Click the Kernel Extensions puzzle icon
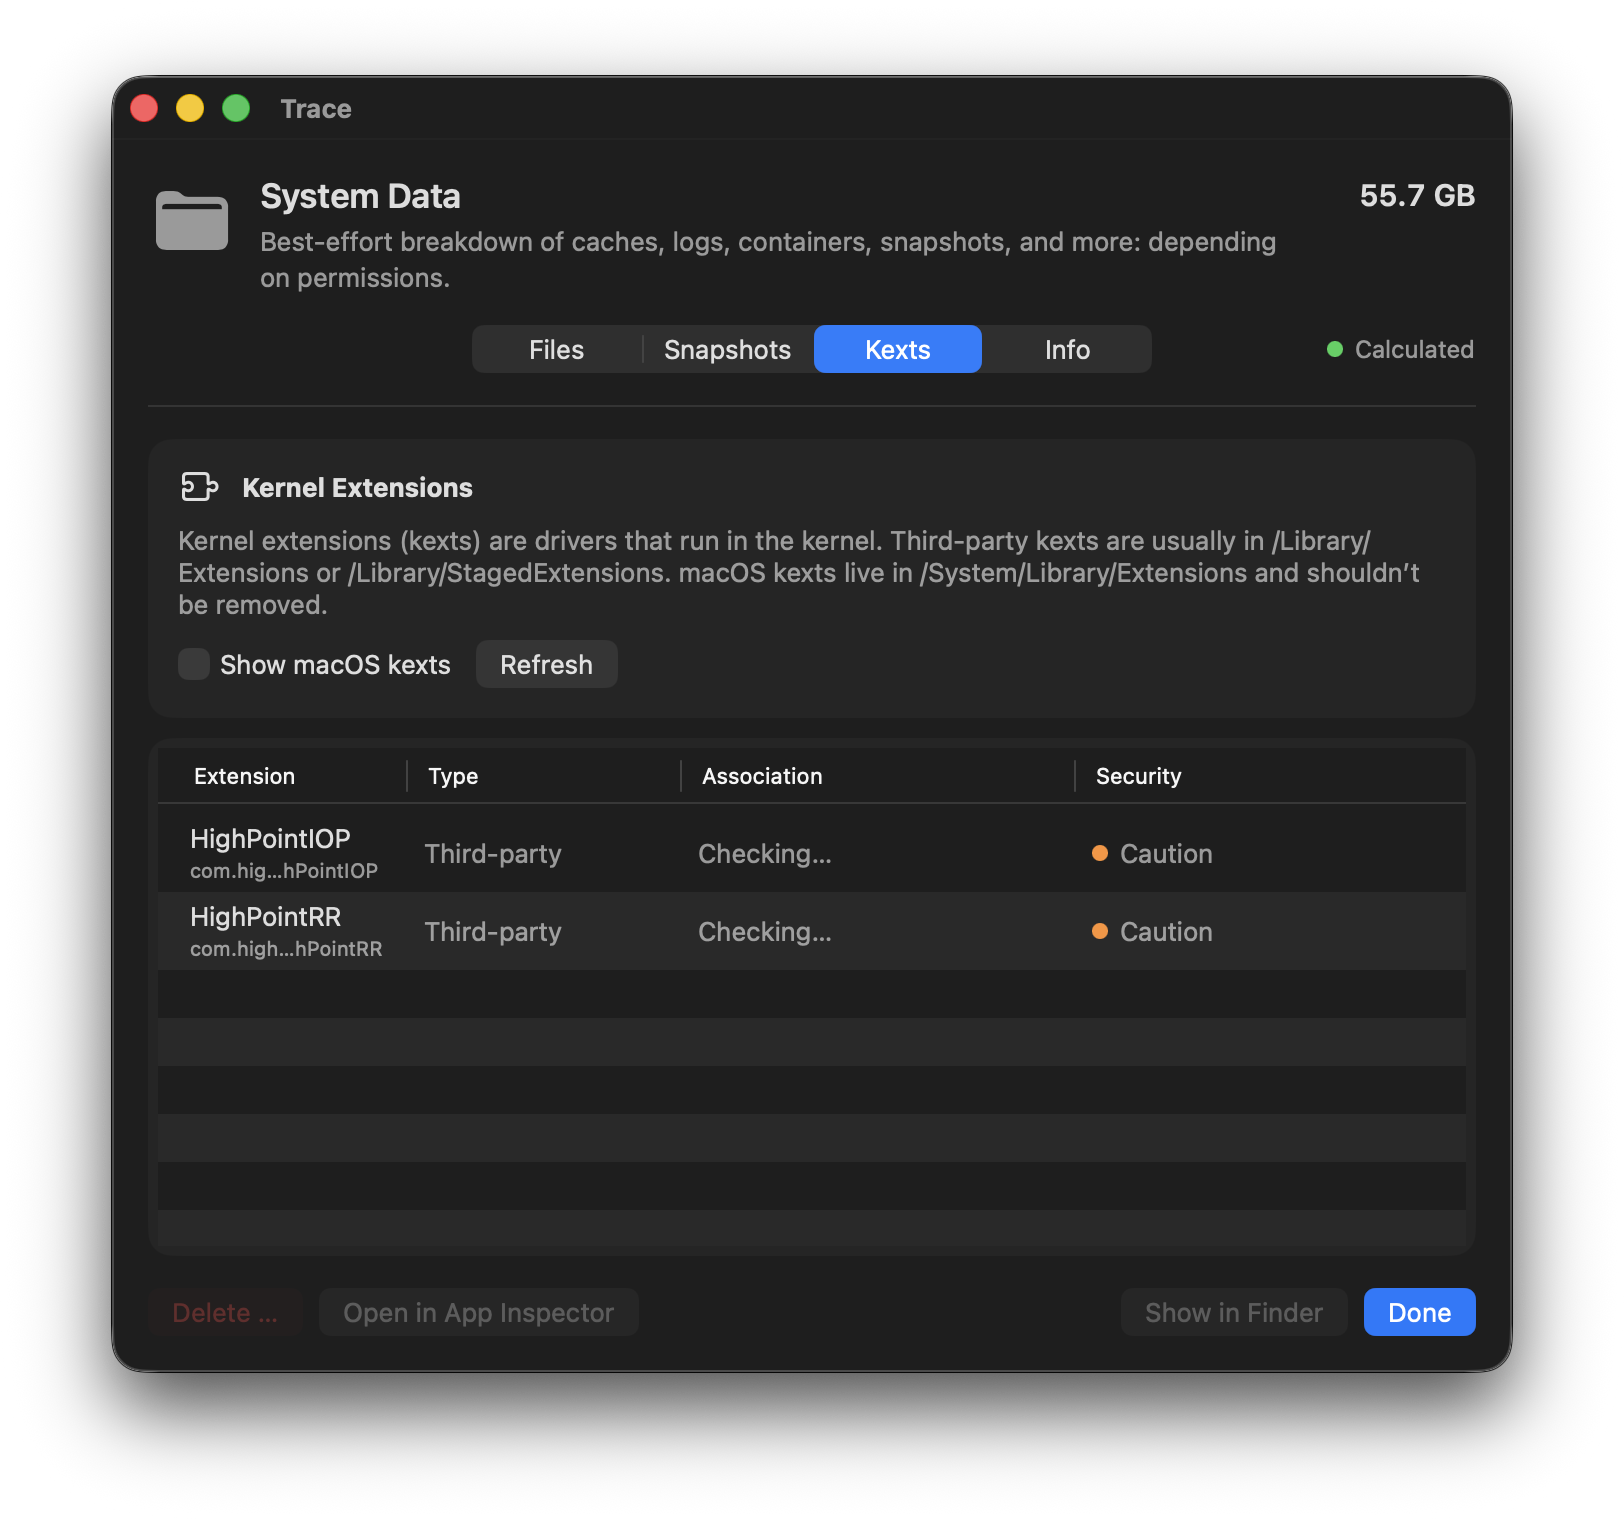1624x1520 pixels. pyautogui.click(x=199, y=487)
